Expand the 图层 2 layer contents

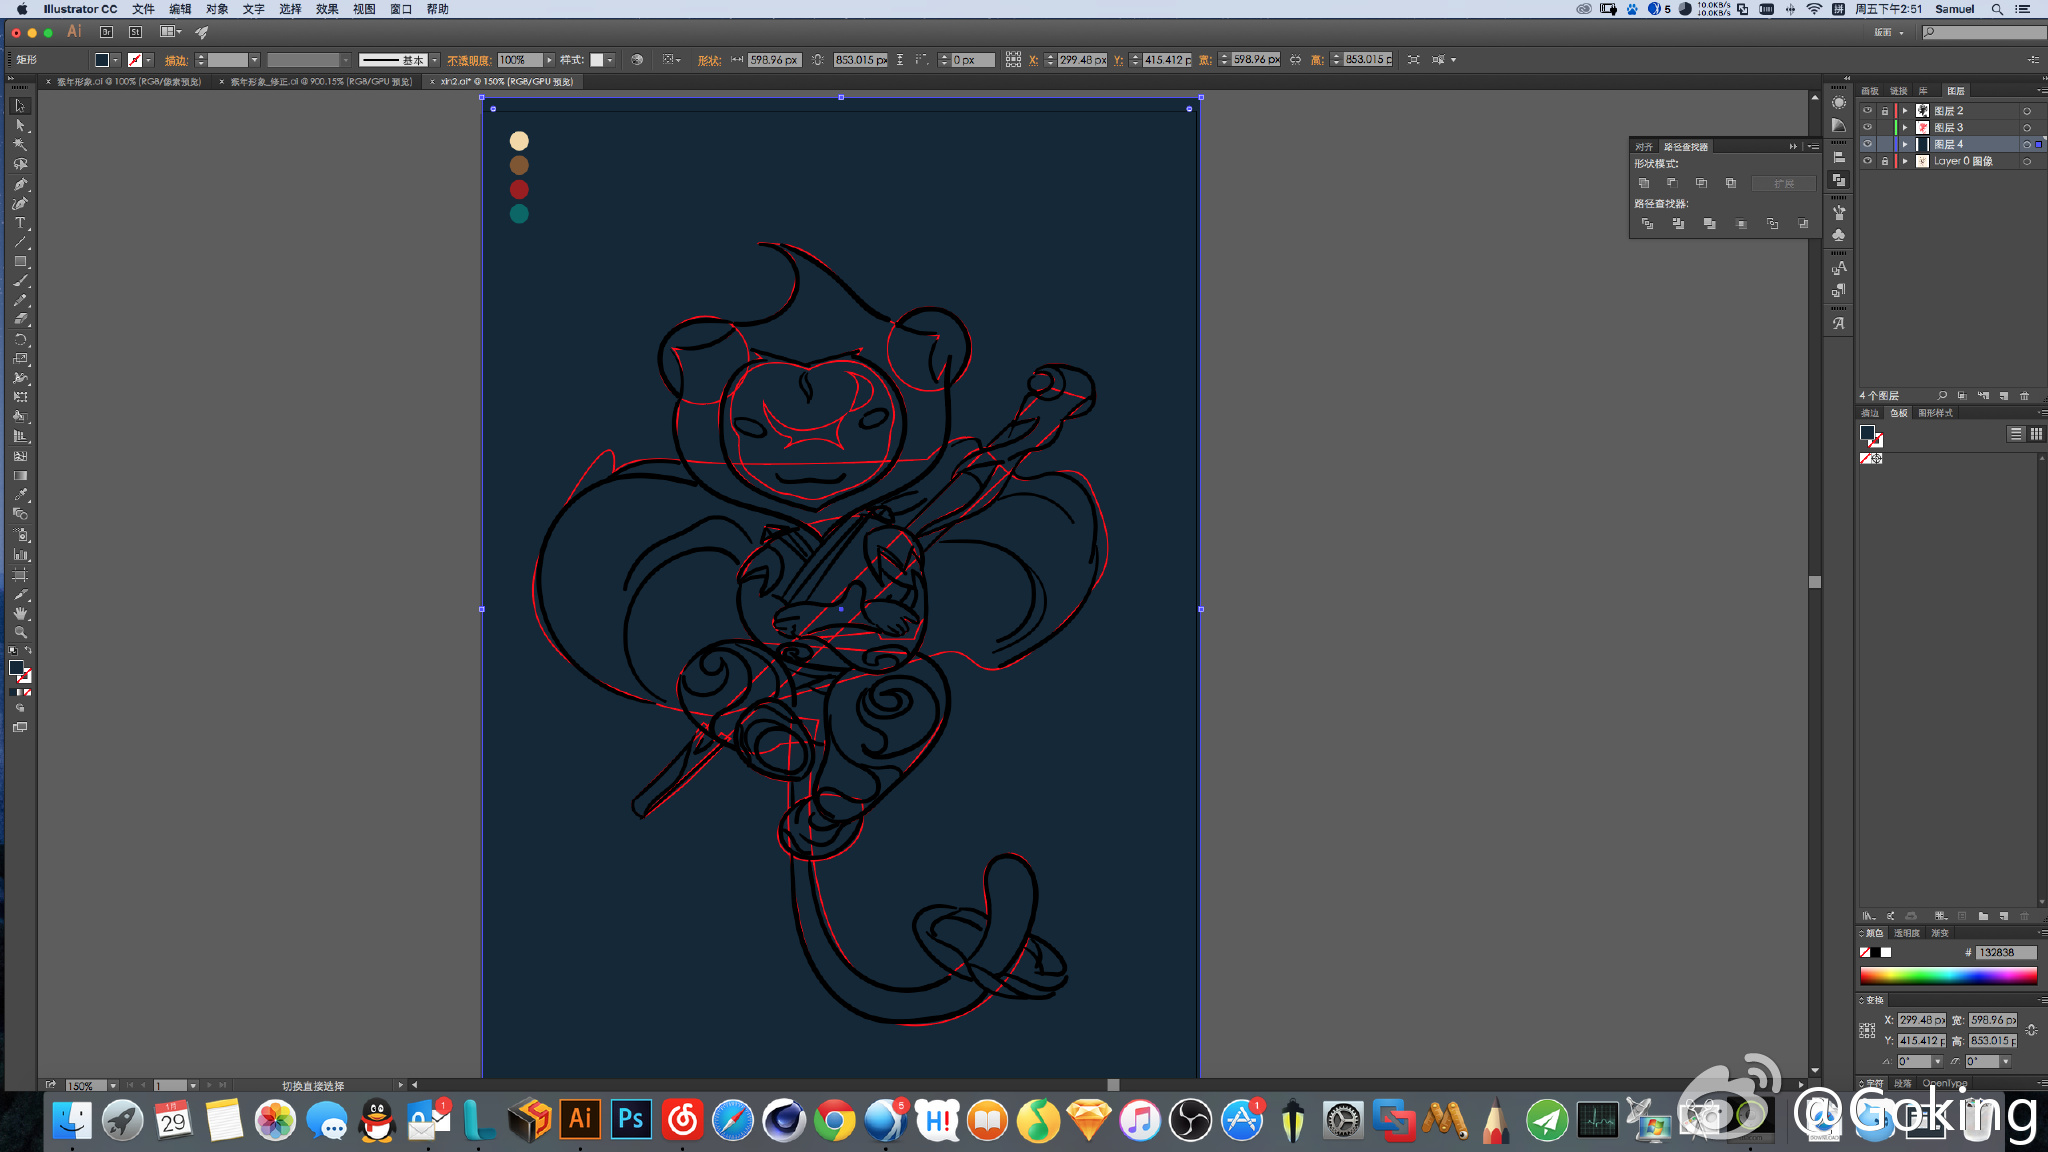pos(1905,111)
